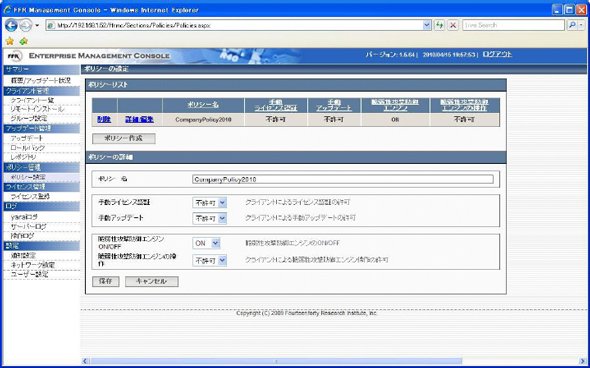Viewport: 590px width, 368px height.
Task: Click 削除 delete link for CompanyPolicy2010
Action: pyautogui.click(x=104, y=120)
